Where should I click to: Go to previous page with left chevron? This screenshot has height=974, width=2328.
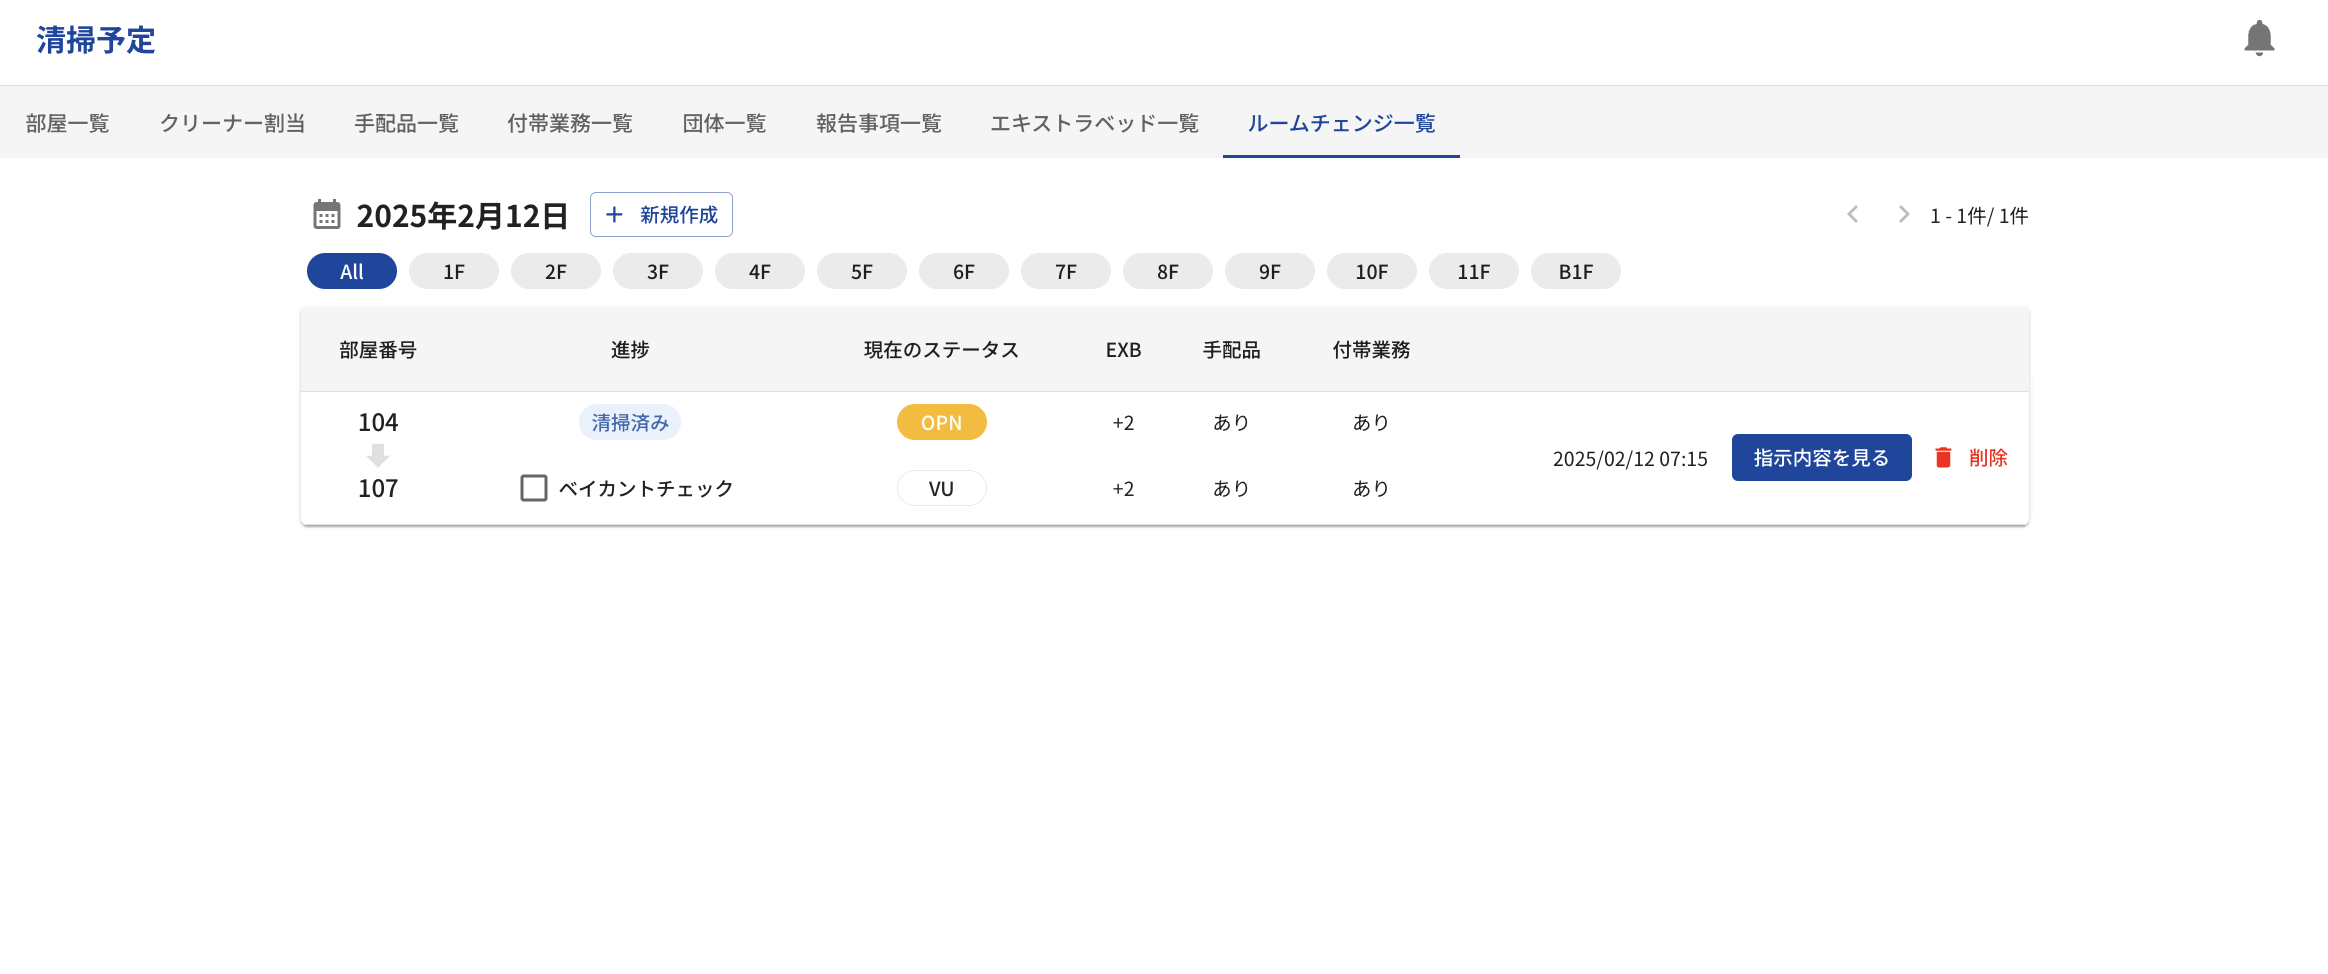coord(1853,215)
